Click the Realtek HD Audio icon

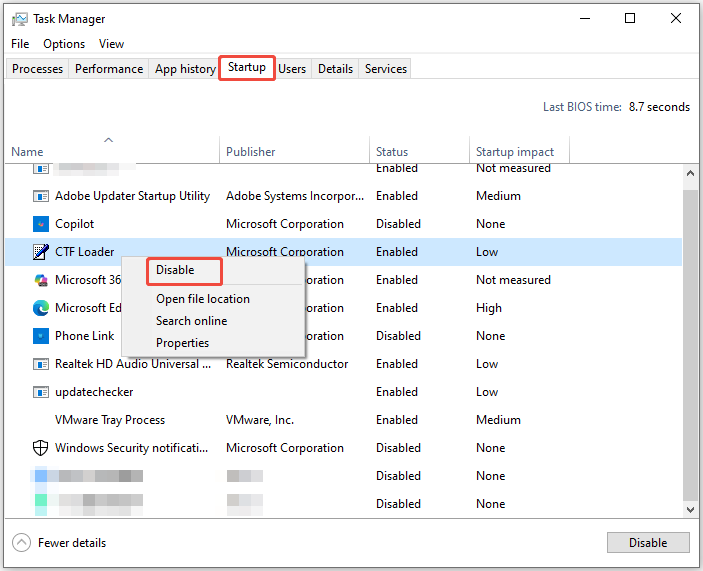[x=41, y=364]
